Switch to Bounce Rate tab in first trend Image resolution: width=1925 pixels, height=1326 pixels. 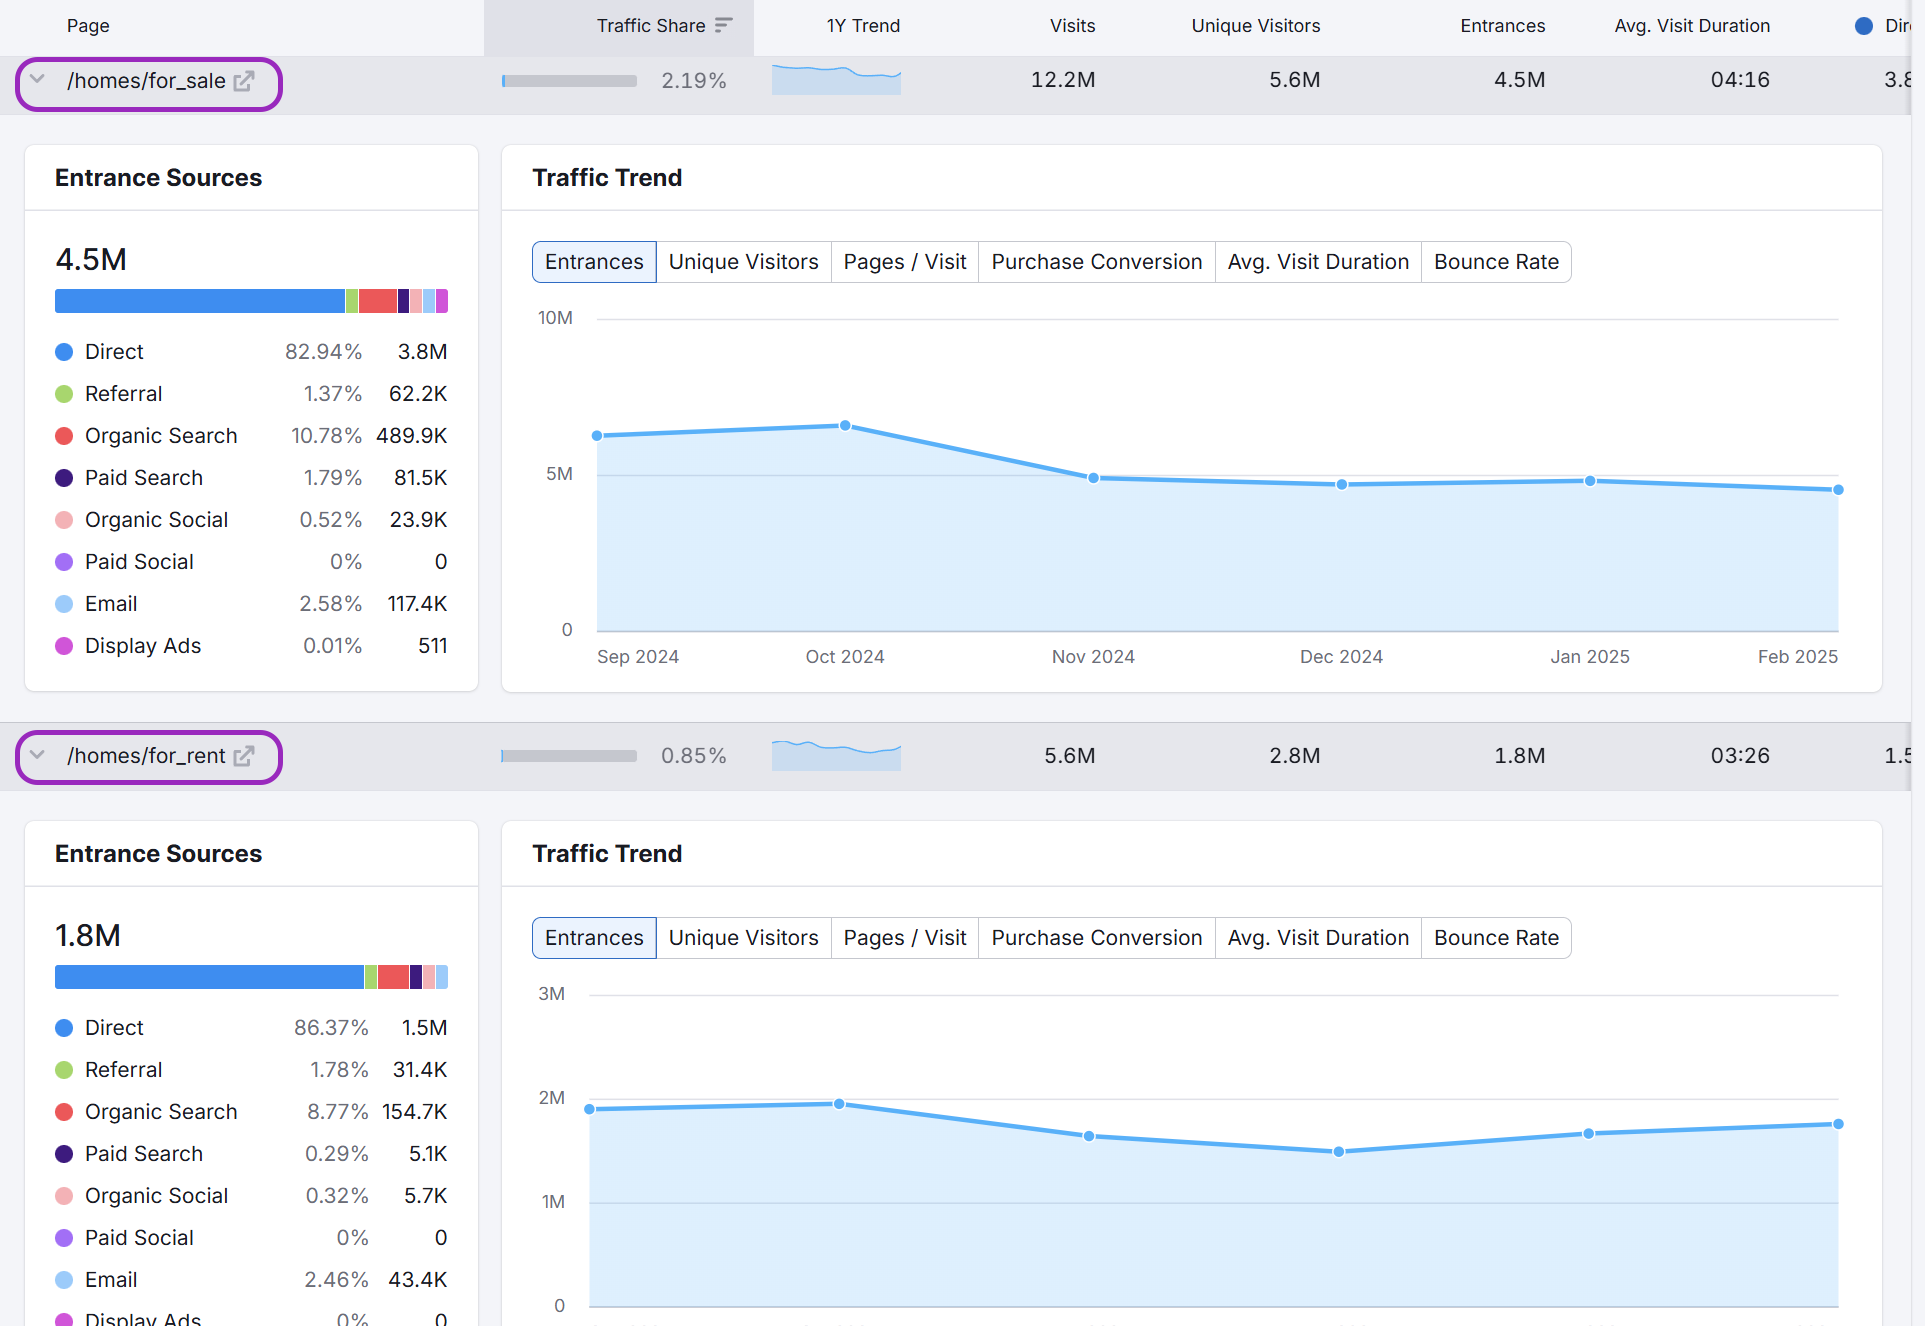pyautogui.click(x=1495, y=262)
